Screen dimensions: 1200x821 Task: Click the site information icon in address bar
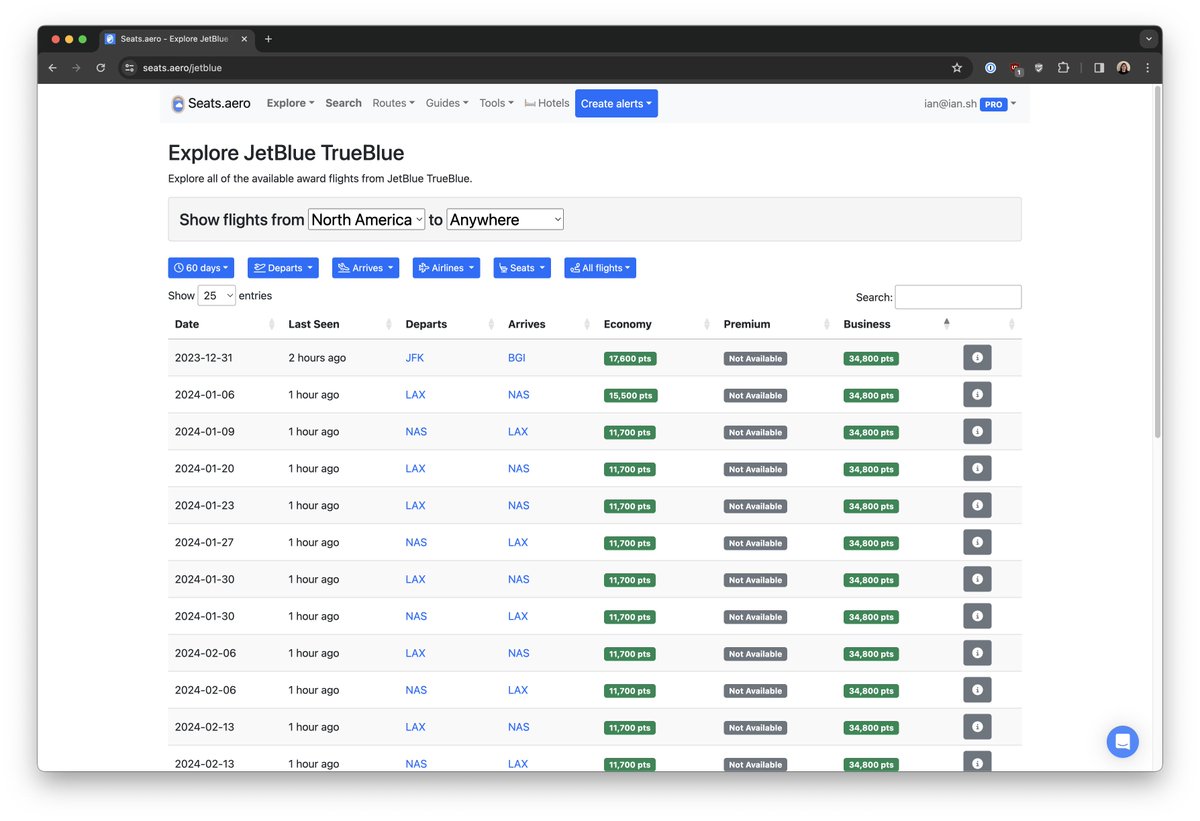(x=129, y=68)
